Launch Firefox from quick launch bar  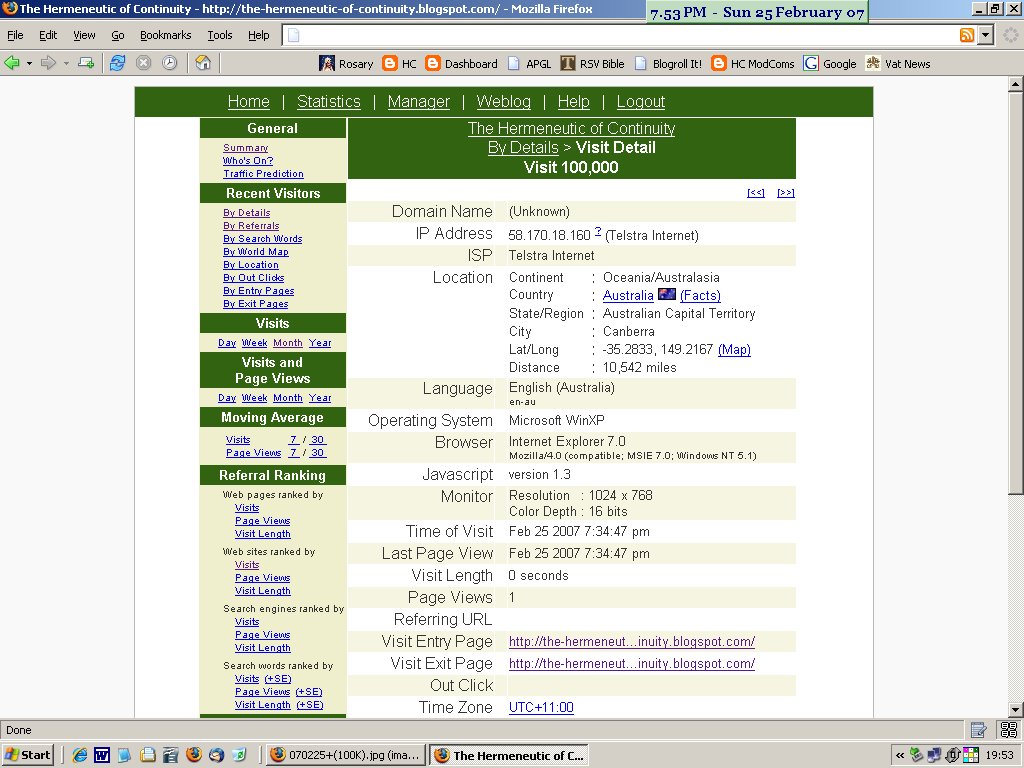tap(193, 755)
